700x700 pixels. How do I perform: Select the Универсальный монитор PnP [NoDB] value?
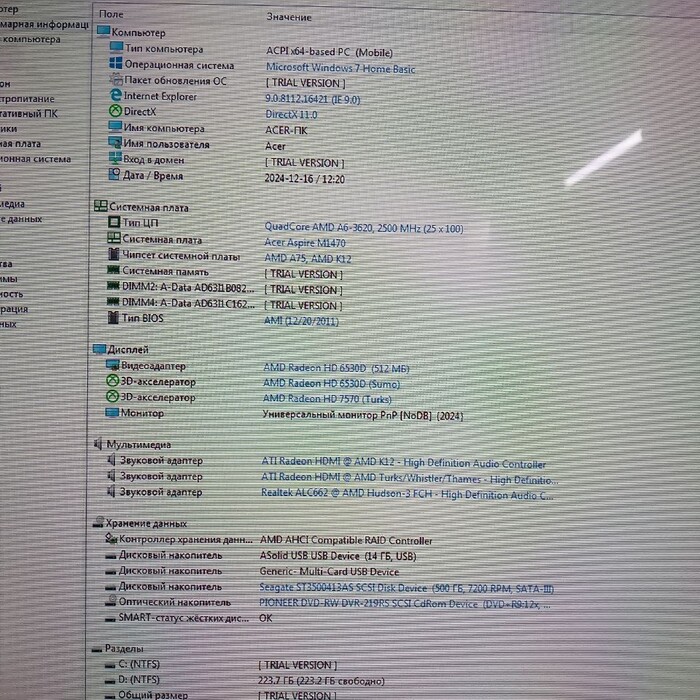(362, 415)
